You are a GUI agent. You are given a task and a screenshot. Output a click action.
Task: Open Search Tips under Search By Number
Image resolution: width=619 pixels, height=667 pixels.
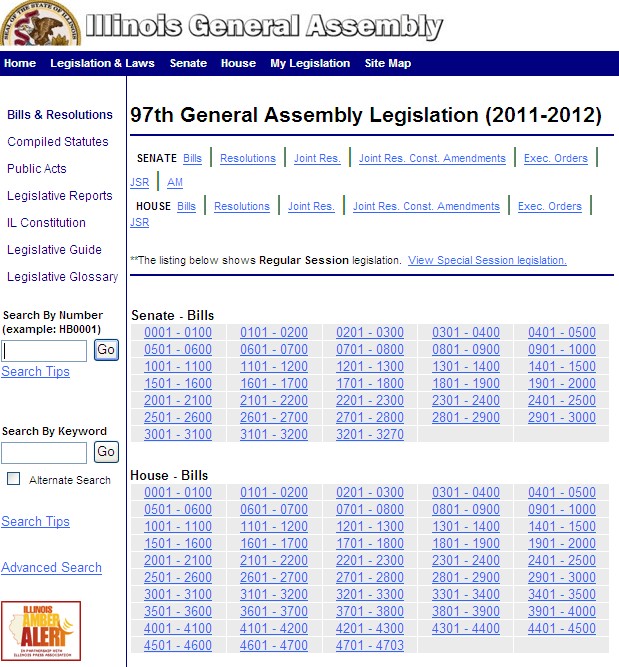click(x=35, y=372)
